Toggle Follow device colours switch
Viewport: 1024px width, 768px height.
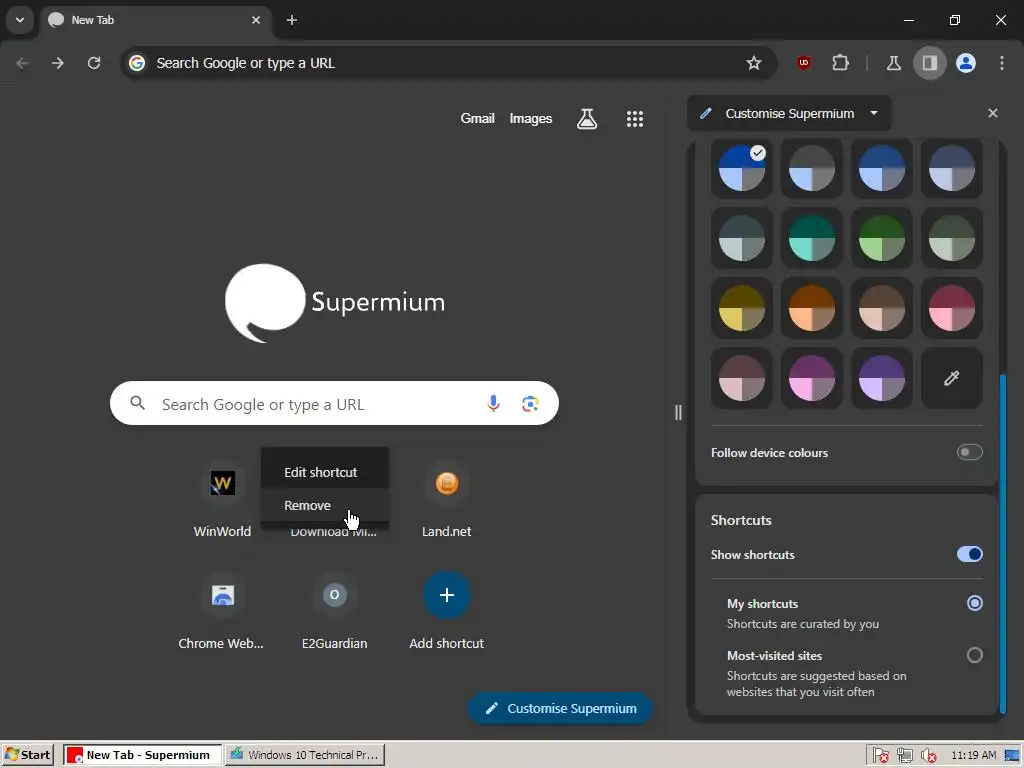[969, 452]
